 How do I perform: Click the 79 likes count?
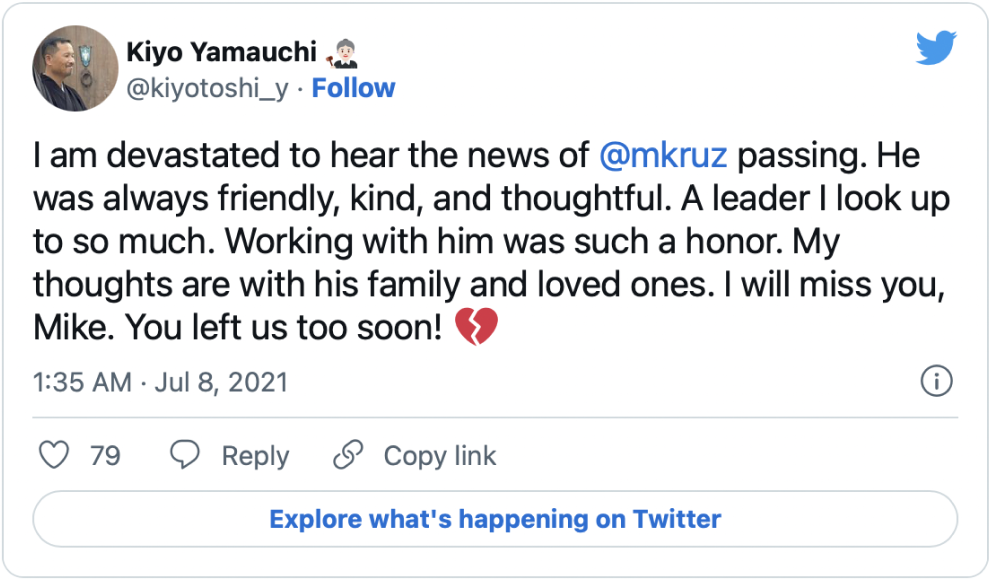click(105, 456)
